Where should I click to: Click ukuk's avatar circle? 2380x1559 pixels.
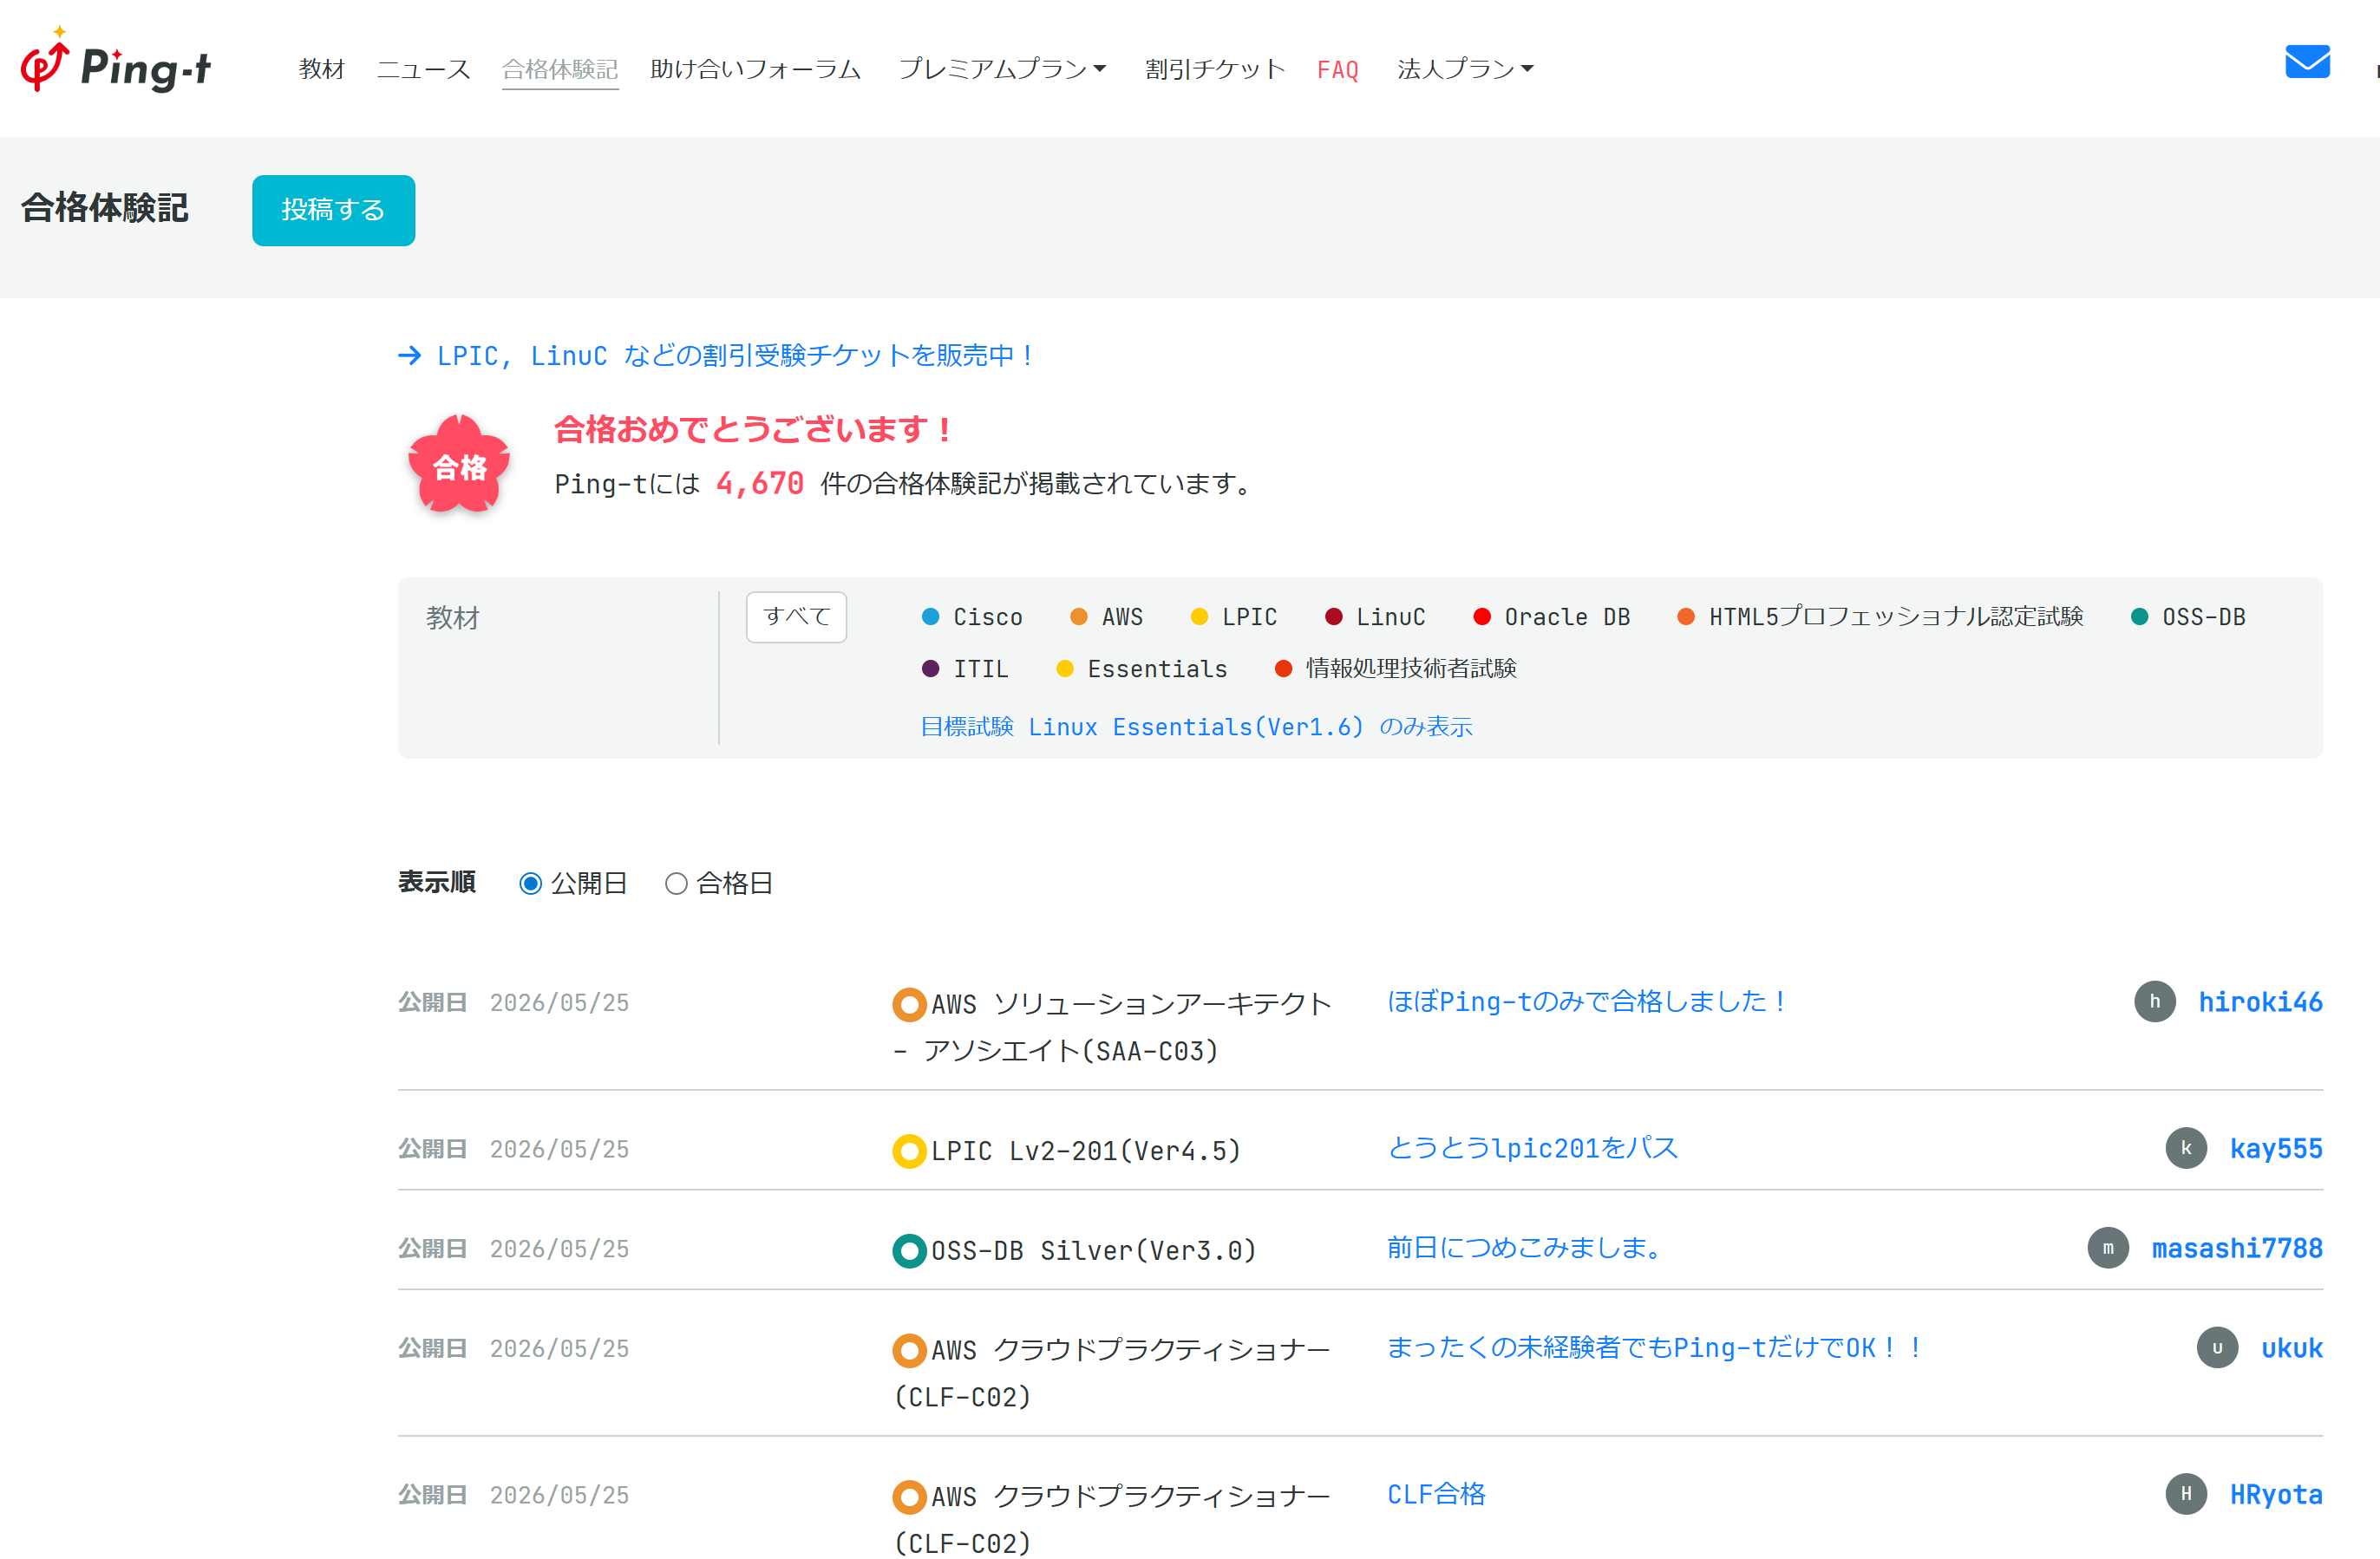pos(2217,1348)
